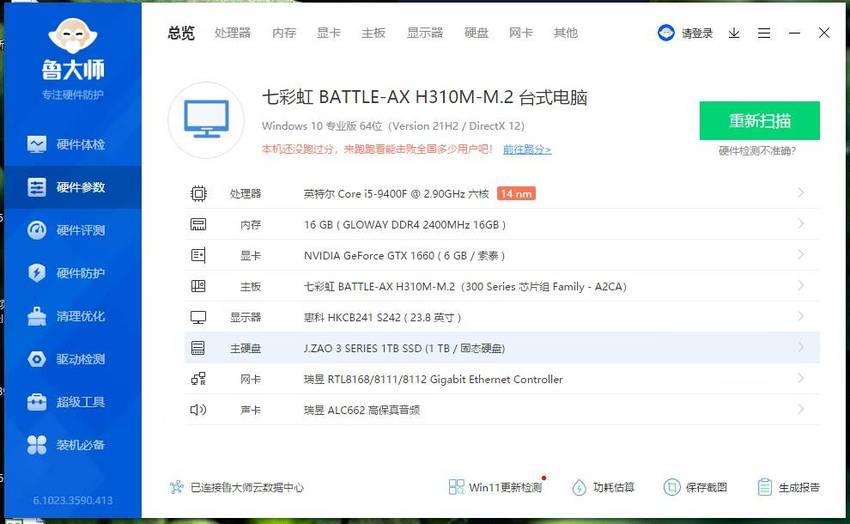
Task: Click the 内存 memory icon
Action: point(198,224)
